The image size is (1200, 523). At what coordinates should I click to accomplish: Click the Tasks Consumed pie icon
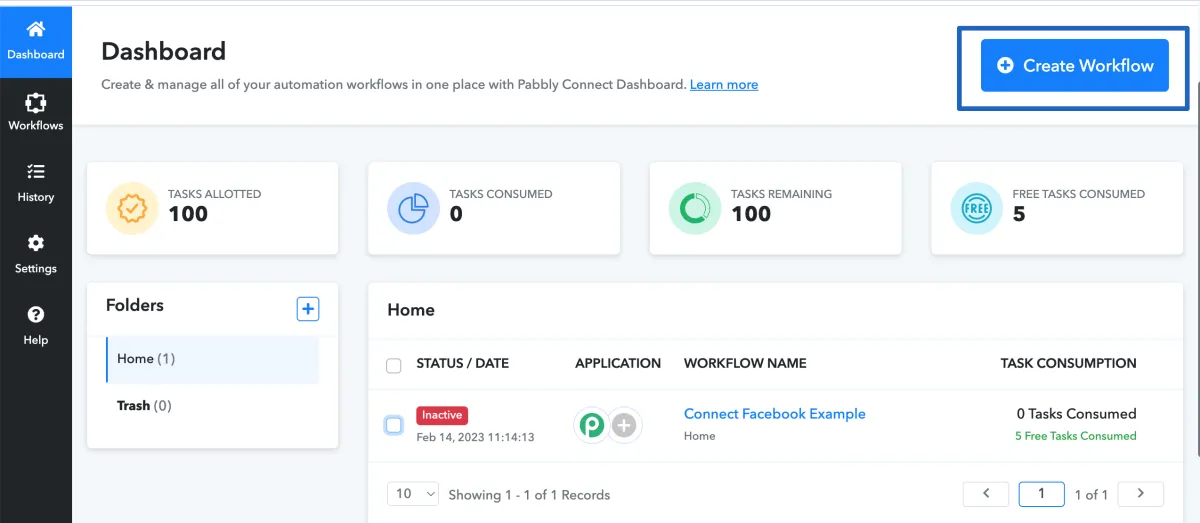pos(413,208)
